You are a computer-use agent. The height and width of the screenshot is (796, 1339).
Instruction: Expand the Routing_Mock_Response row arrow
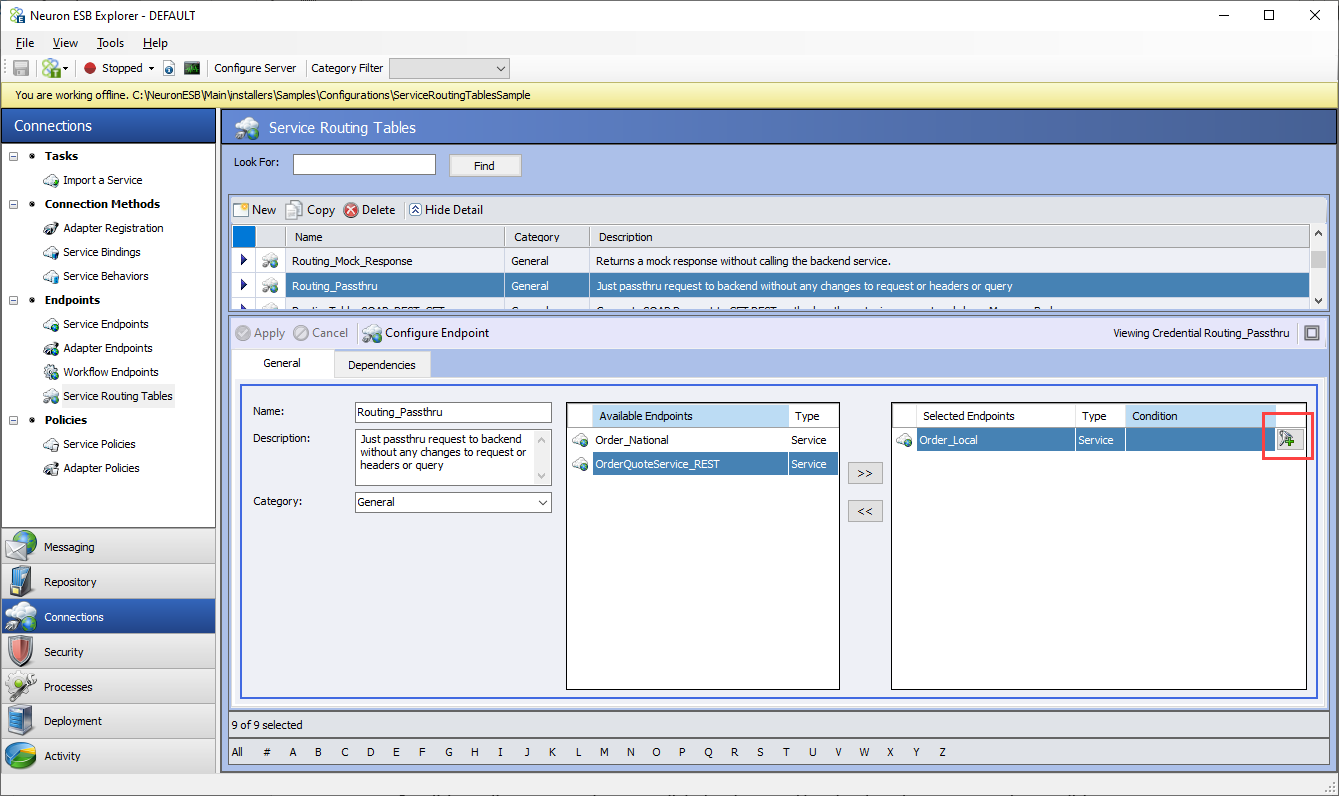[x=244, y=260]
